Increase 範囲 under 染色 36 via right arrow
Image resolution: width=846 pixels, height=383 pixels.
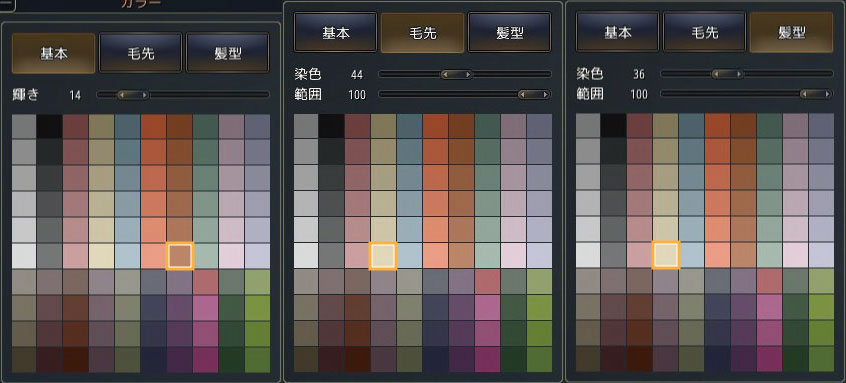[827, 94]
